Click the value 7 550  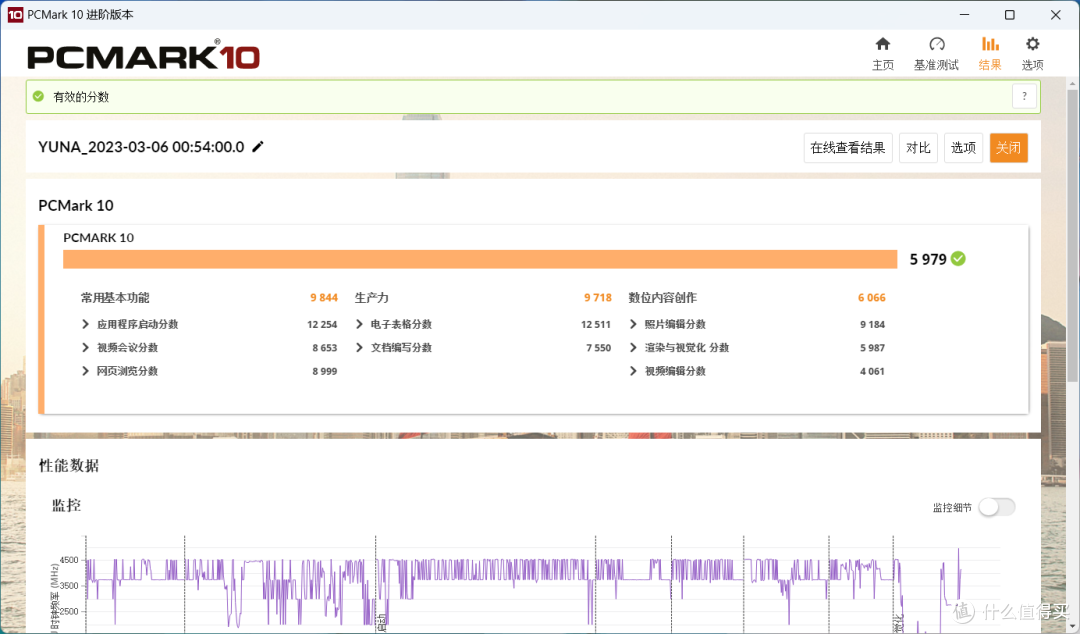(599, 348)
